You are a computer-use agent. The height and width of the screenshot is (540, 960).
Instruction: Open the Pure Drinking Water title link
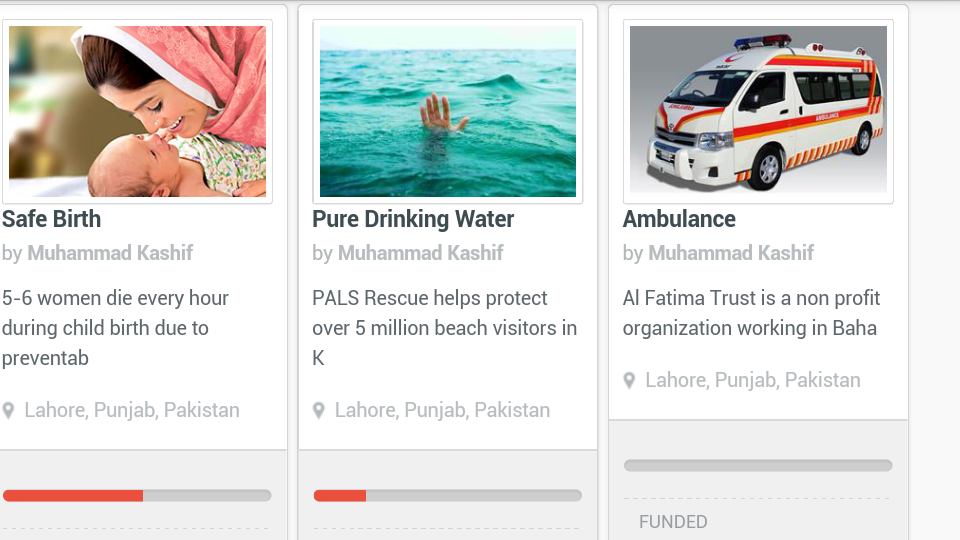(413, 219)
